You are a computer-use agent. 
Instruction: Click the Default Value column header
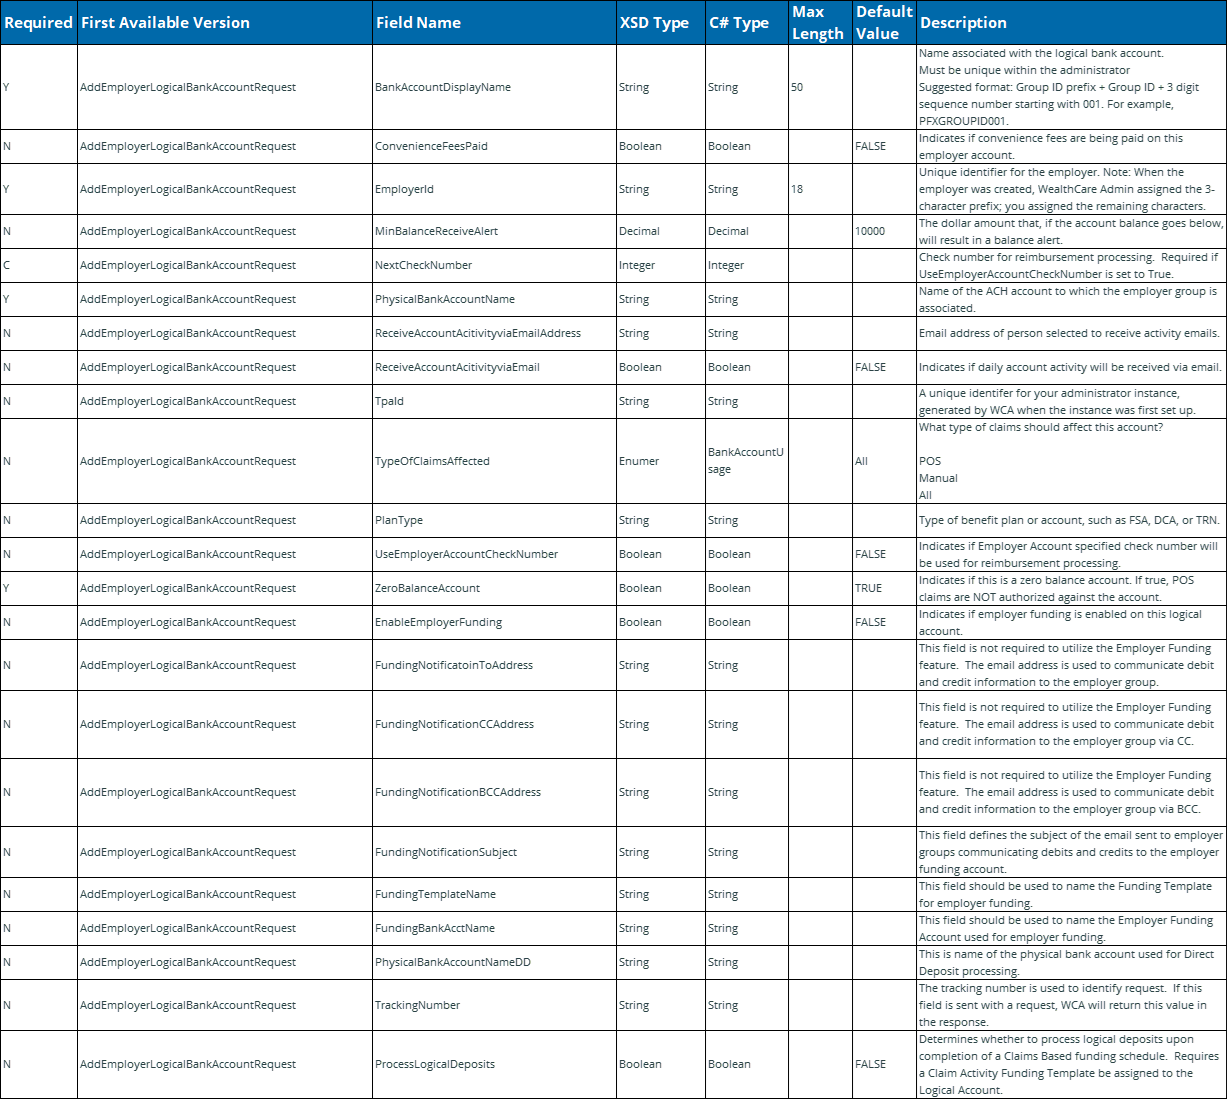point(884,22)
